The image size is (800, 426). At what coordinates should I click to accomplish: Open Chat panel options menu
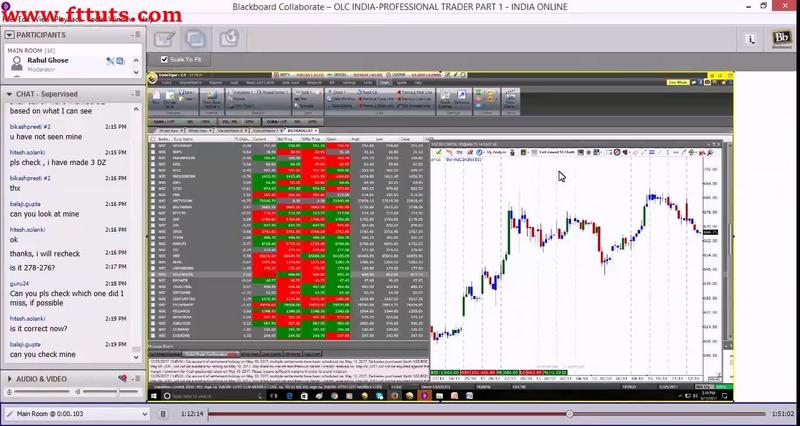point(136,94)
